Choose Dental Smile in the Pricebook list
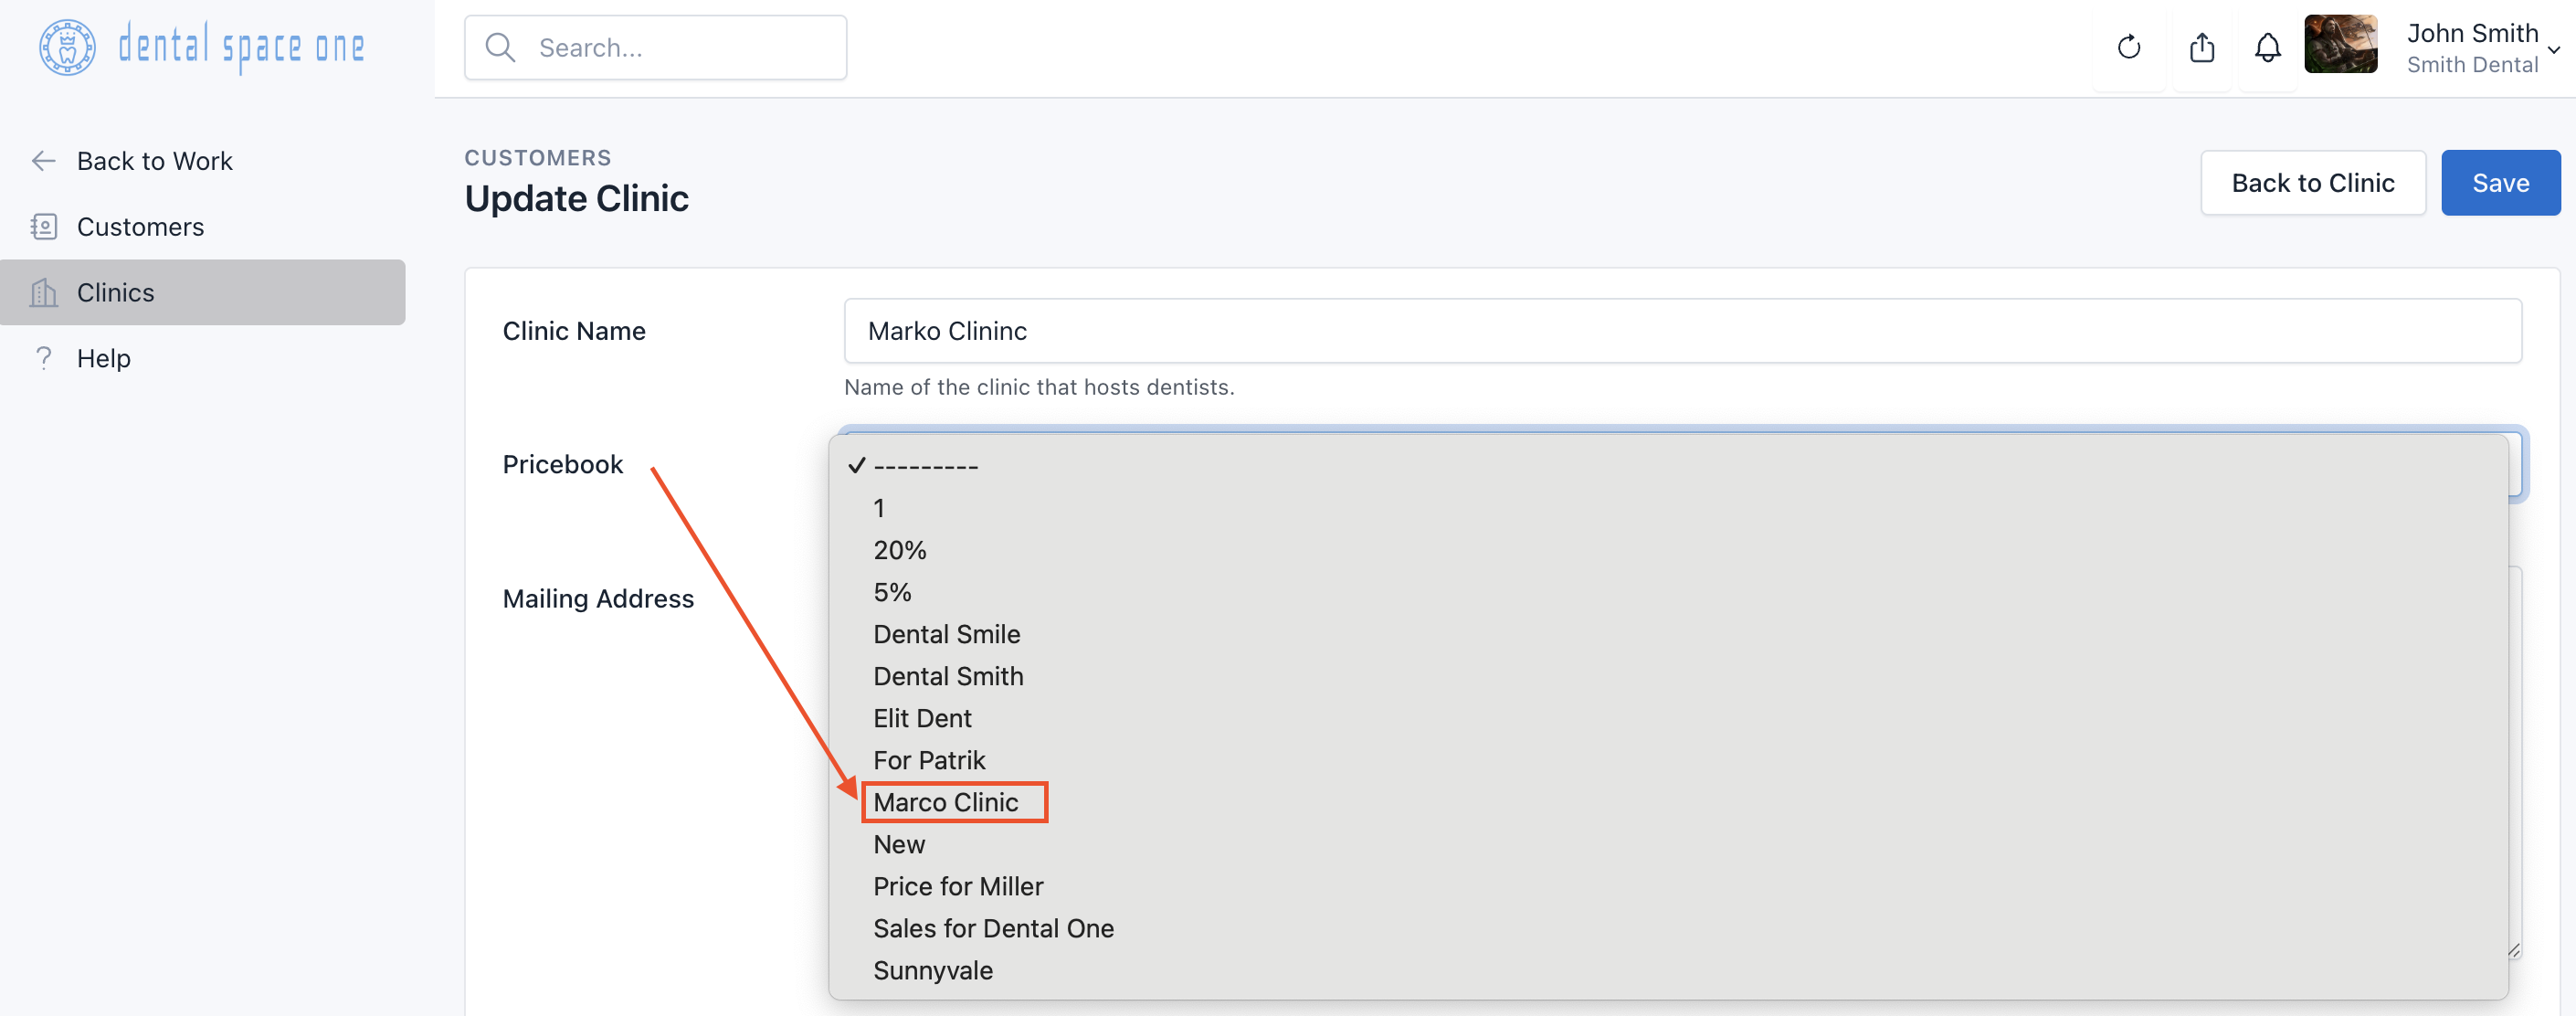Image resolution: width=2576 pixels, height=1016 pixels. 946,633
